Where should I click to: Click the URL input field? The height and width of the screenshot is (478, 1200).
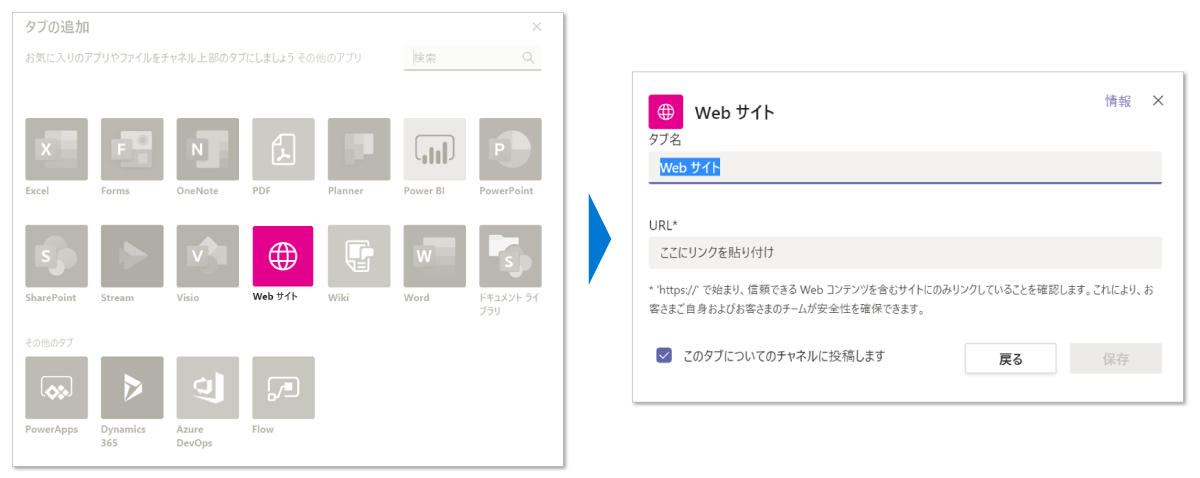(x=905, y=252)
